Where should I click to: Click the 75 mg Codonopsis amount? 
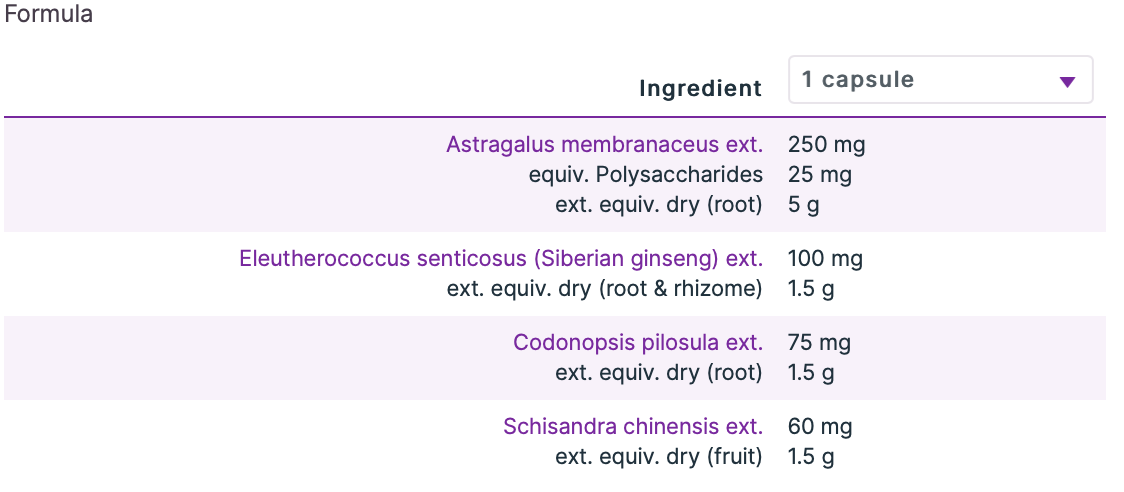[x=819, y=343]
